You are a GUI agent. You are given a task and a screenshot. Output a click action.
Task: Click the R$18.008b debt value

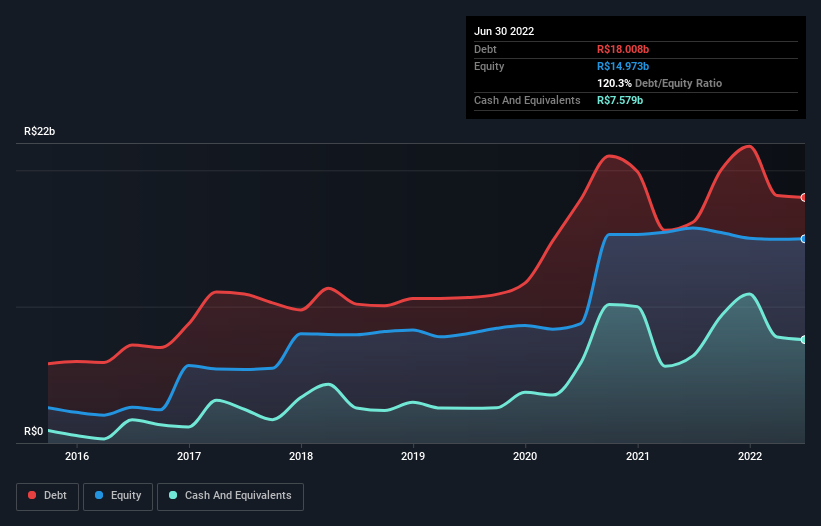pyautogui.click(x=623, y=49)
